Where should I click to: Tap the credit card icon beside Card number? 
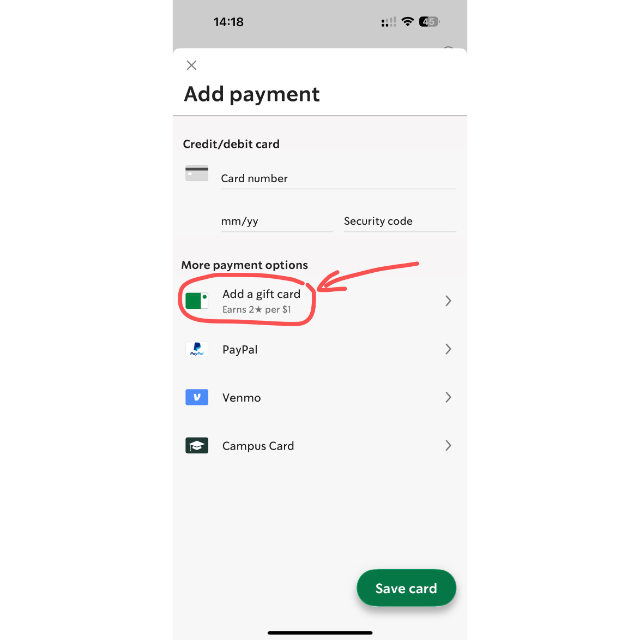197,173
